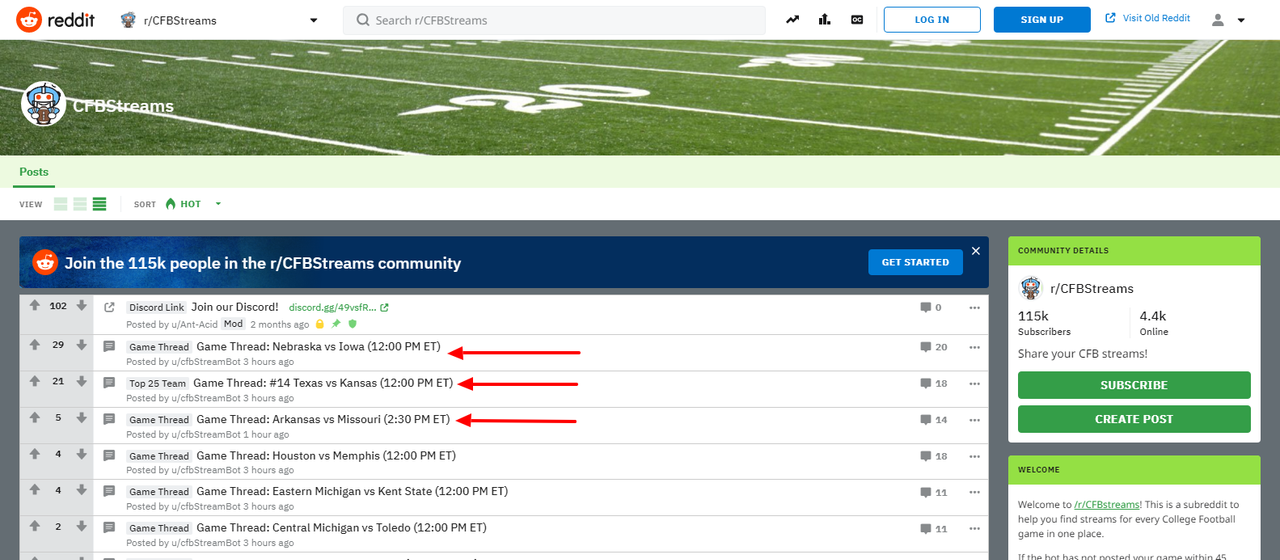The image size is (1280, 560).
Task: Open the OC original content icon
Action: click(857, 19)
